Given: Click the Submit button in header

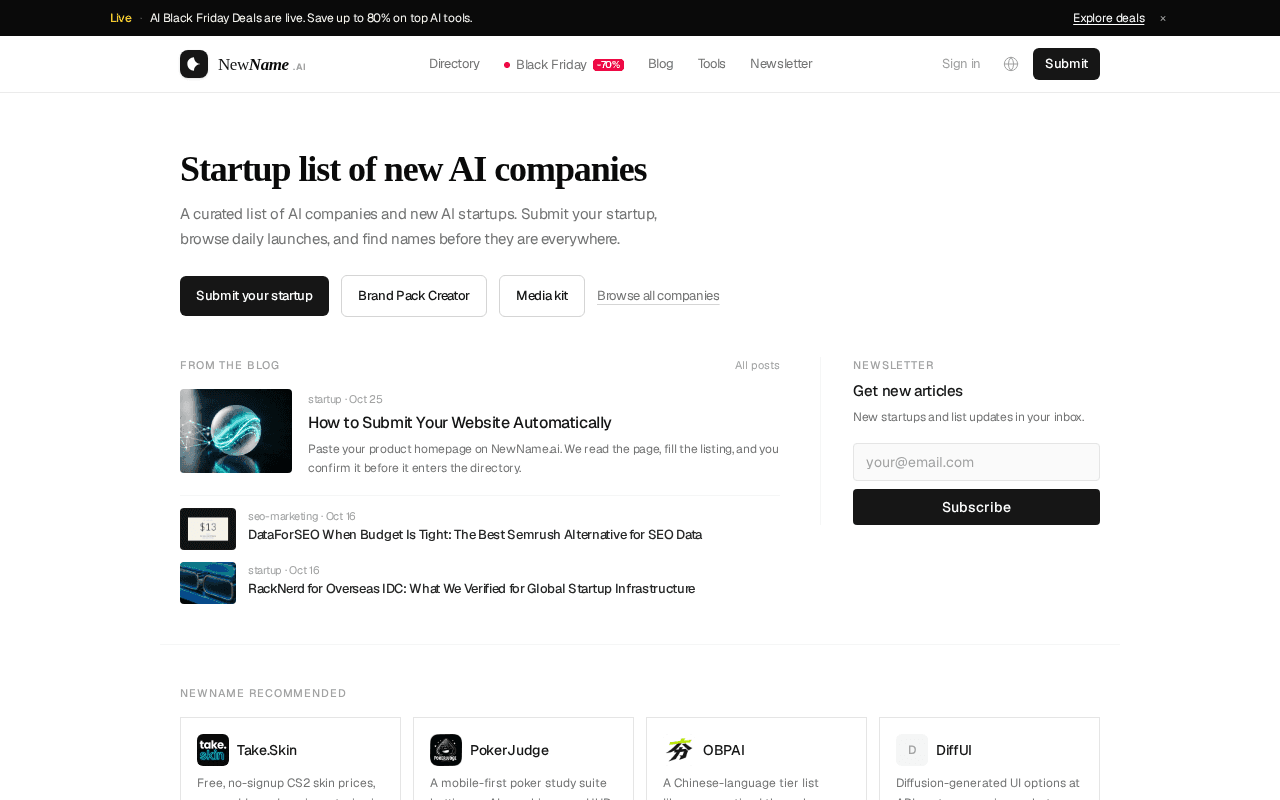Looking at the screenshot, I should pos(1066,64).
